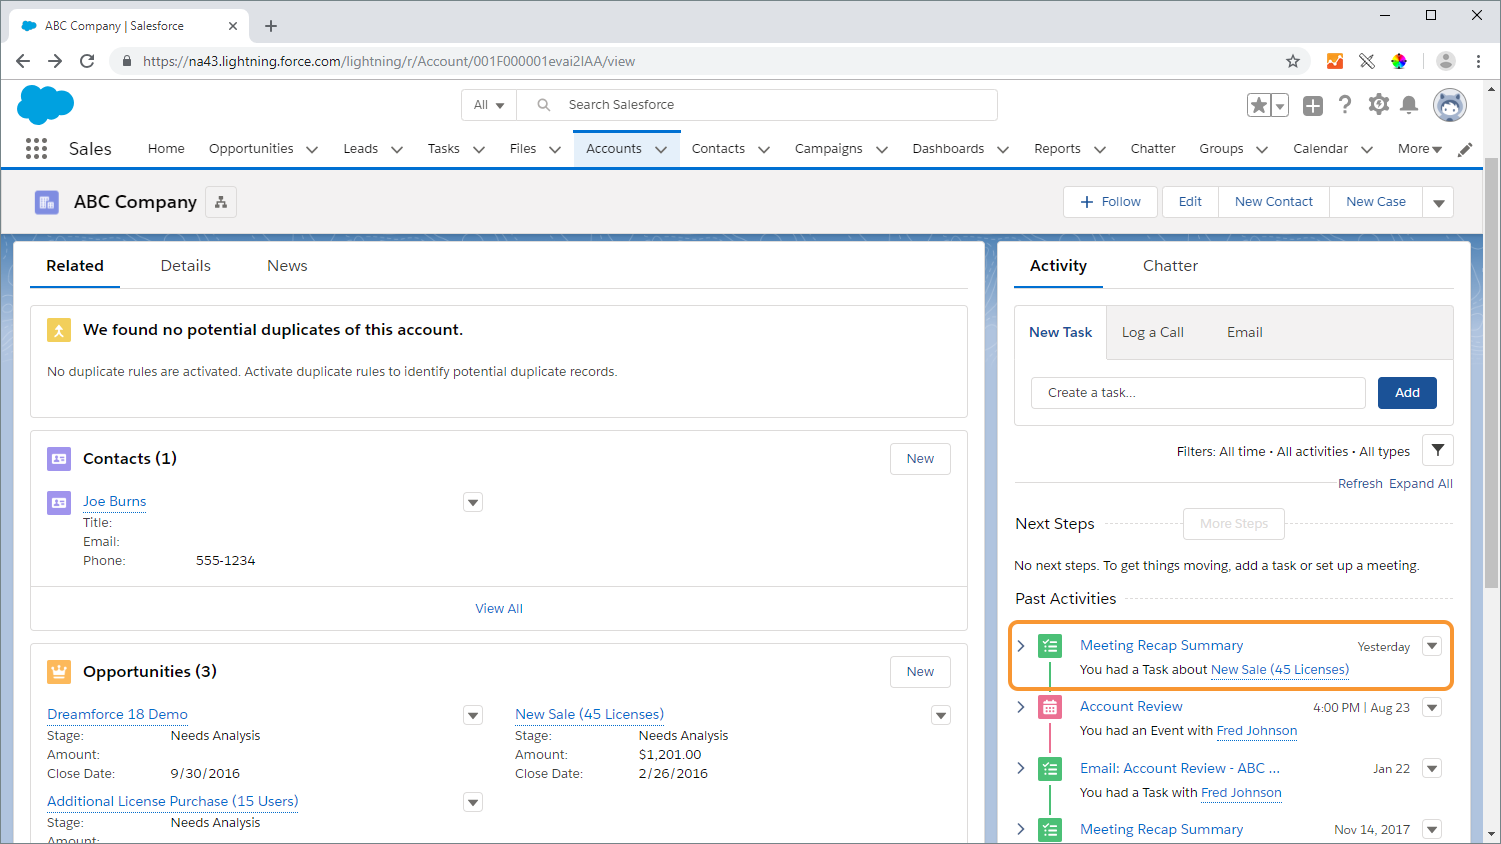This screenshot has width=1501, height=844.
Task: Open the Notifications bell icon
Action: [1409, 104]
